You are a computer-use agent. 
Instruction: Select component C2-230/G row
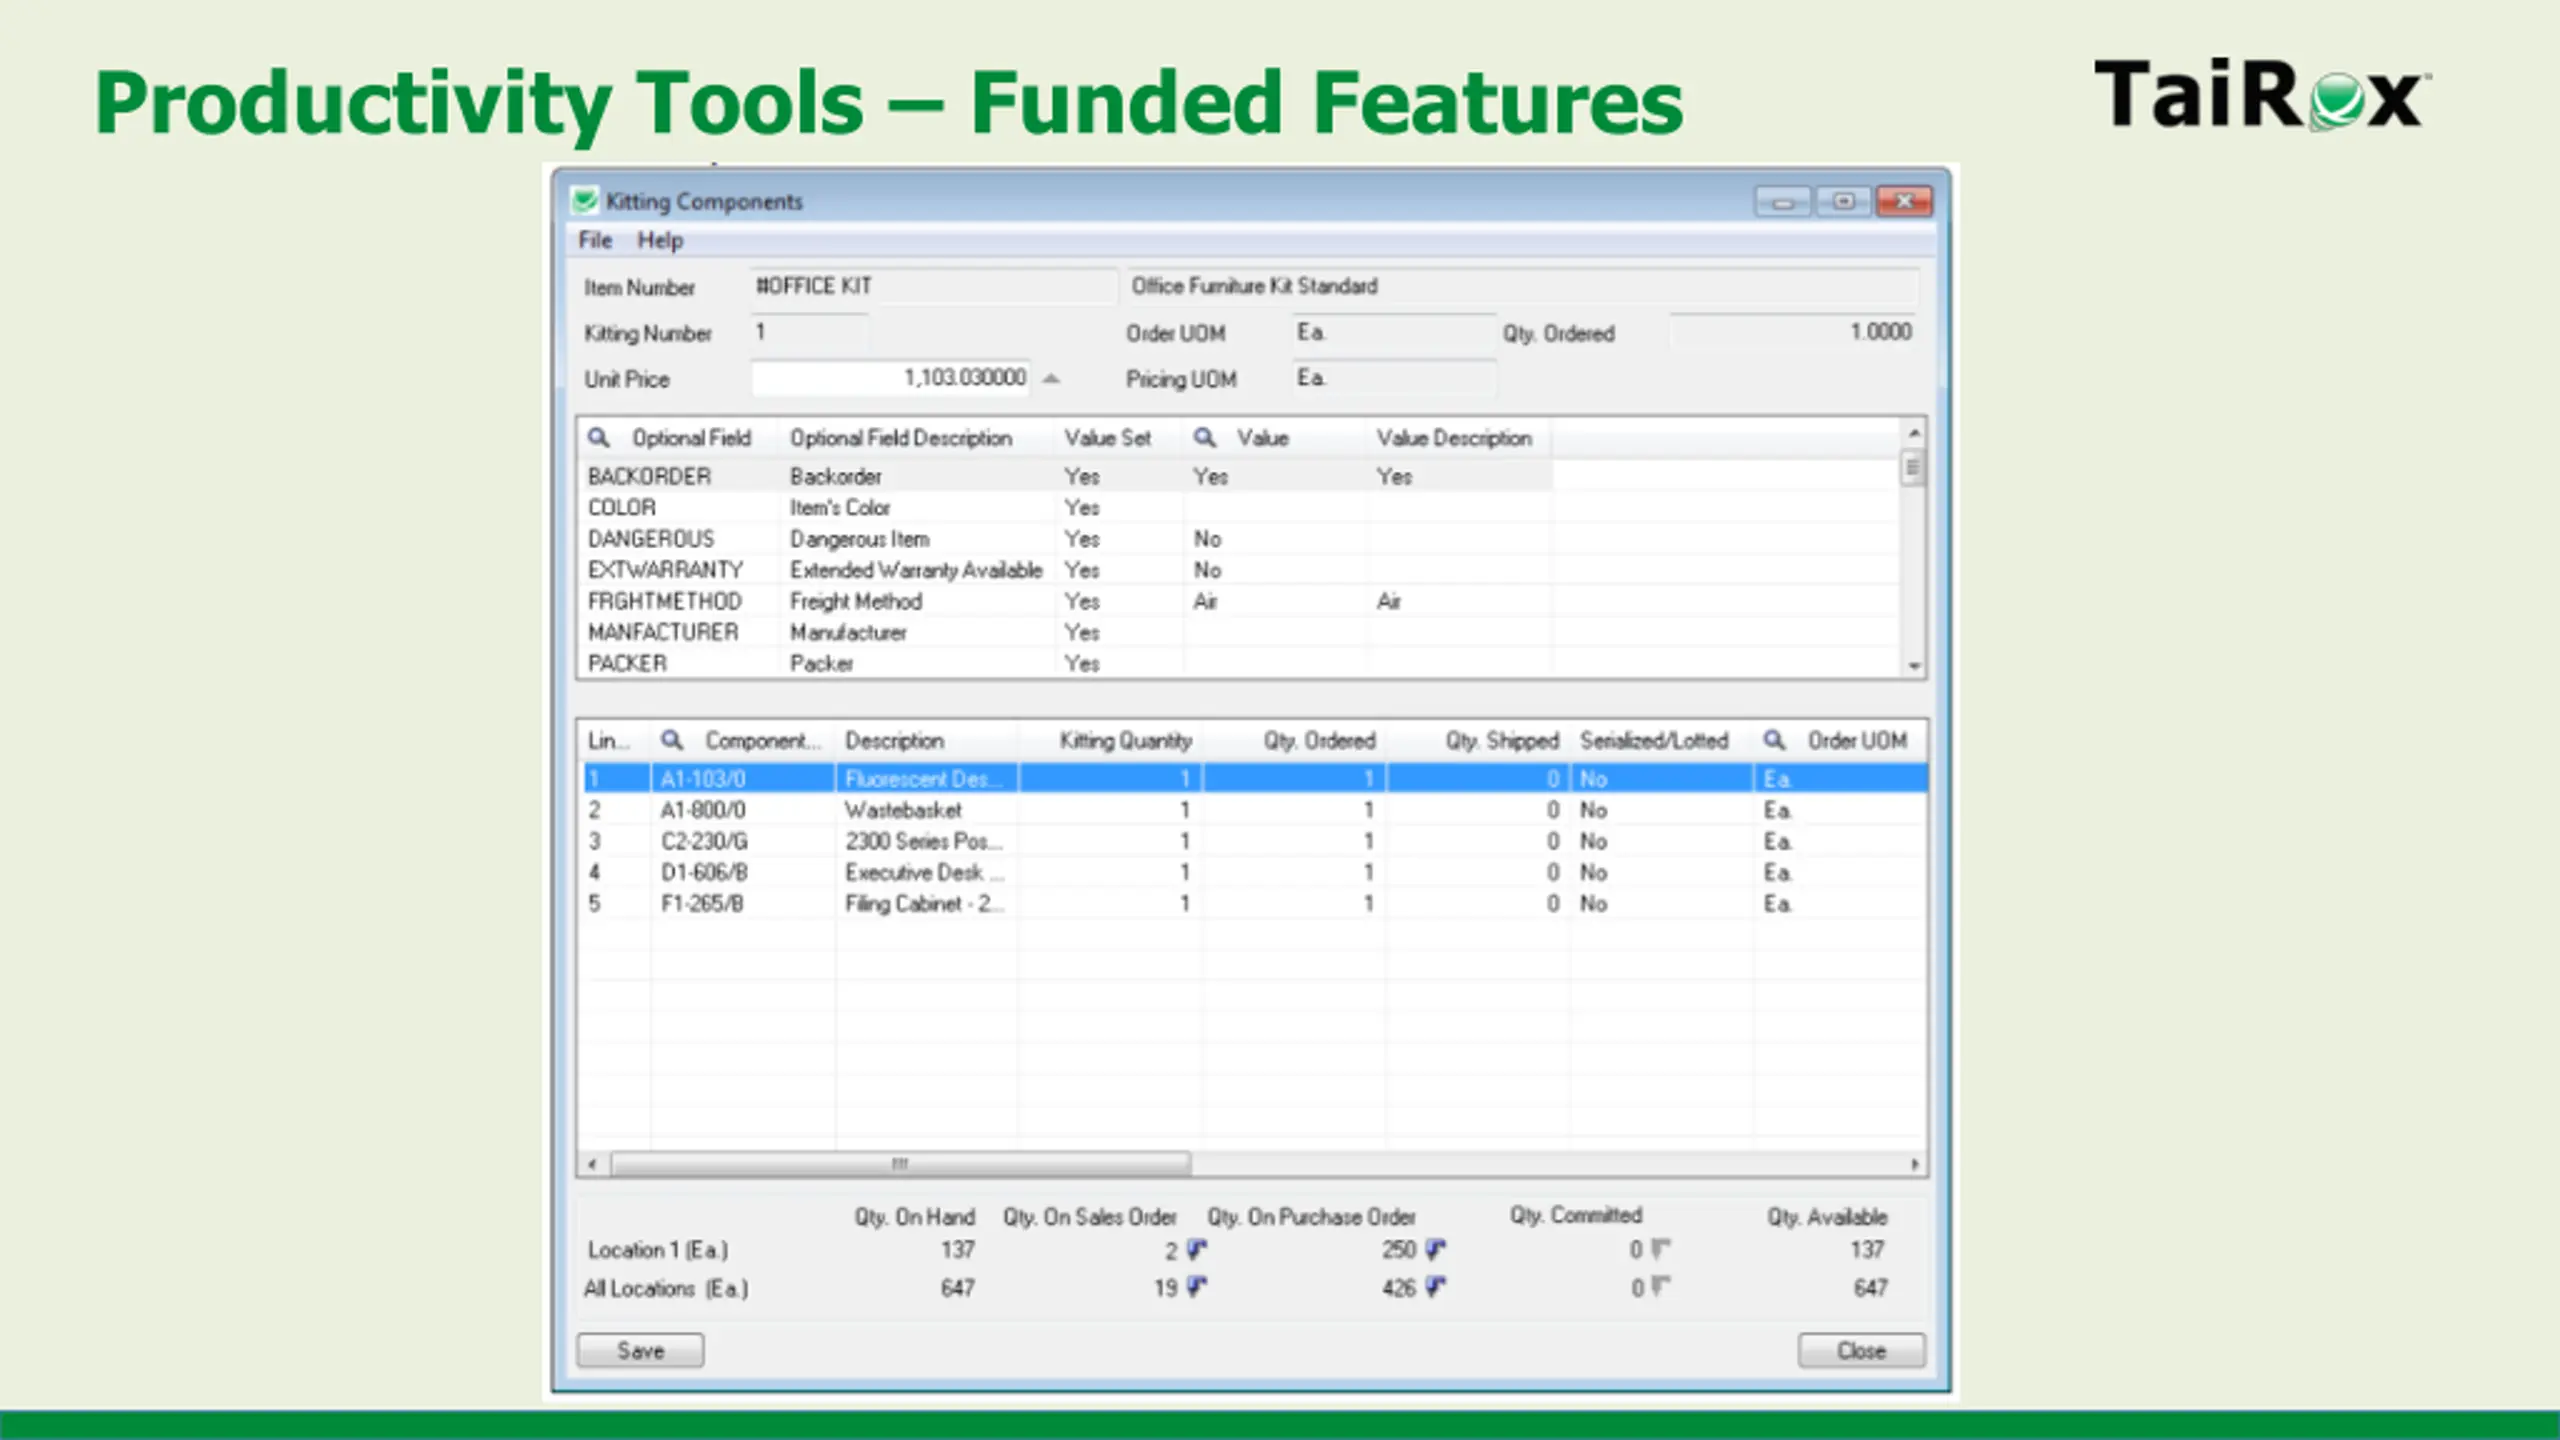pyautogui.click(x=1255, y=840)
